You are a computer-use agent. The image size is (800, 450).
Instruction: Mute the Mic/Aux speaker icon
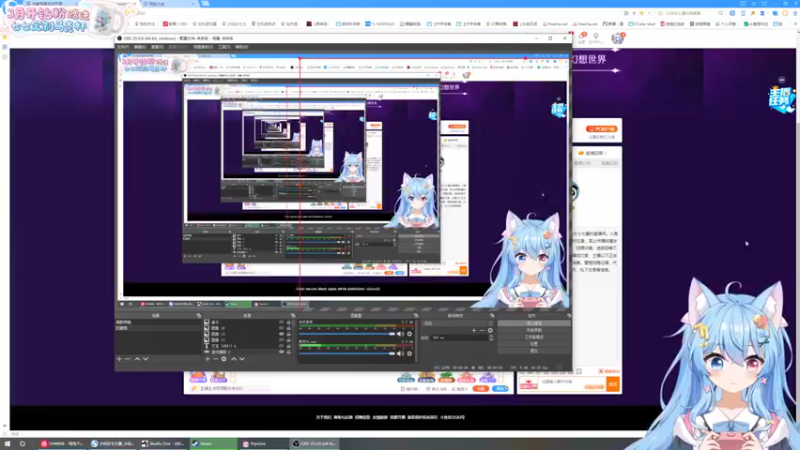pos(401,354)
